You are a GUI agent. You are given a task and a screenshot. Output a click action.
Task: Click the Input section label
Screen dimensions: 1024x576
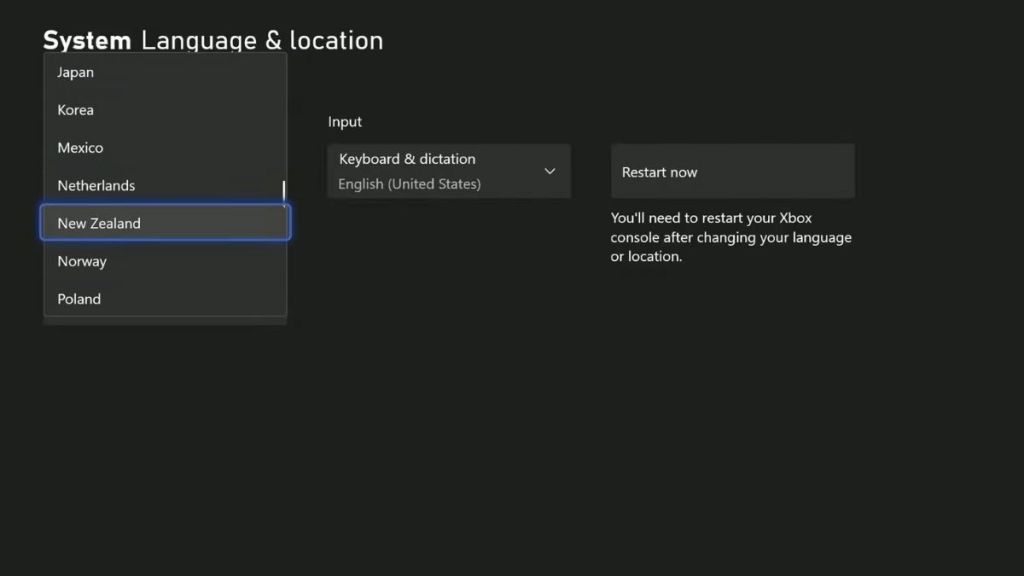pyautogui.click(x=344, y=121)
